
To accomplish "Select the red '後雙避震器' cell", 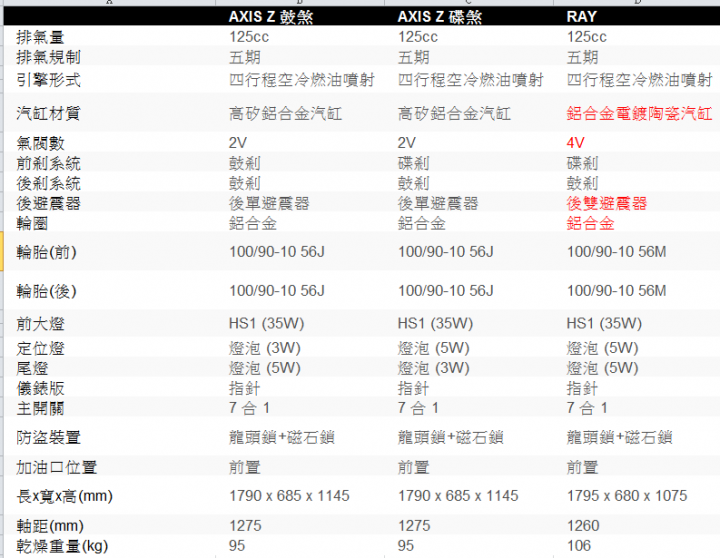I will point(607,203).
